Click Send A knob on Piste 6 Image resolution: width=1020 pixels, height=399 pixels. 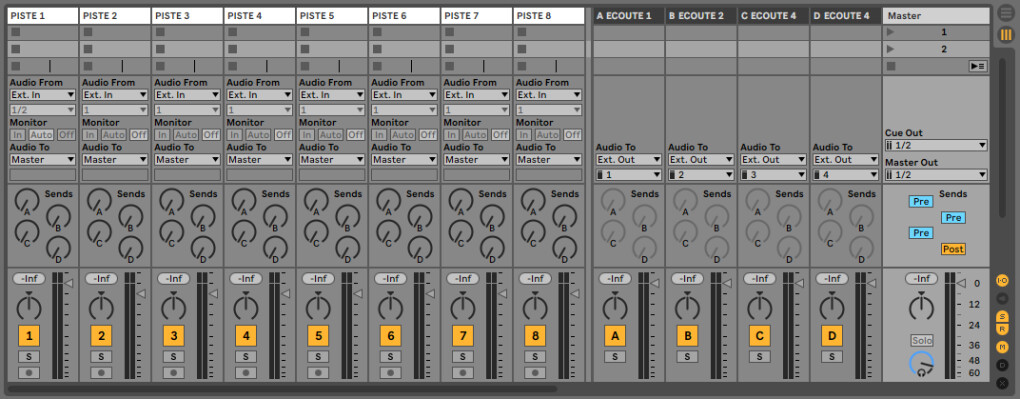tap(388, 201)
